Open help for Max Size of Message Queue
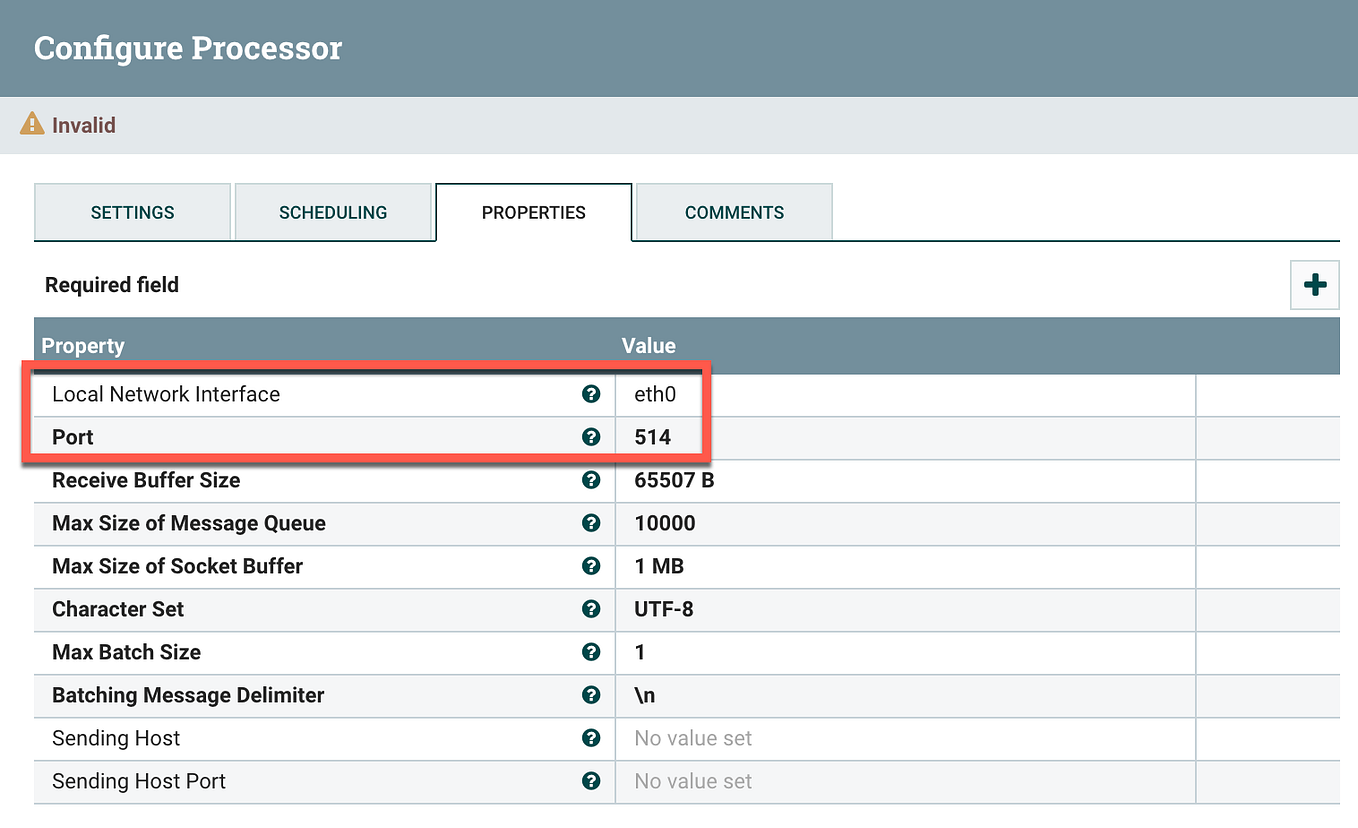This screenshot has height=828, width=1358. (x=591, y=523)
